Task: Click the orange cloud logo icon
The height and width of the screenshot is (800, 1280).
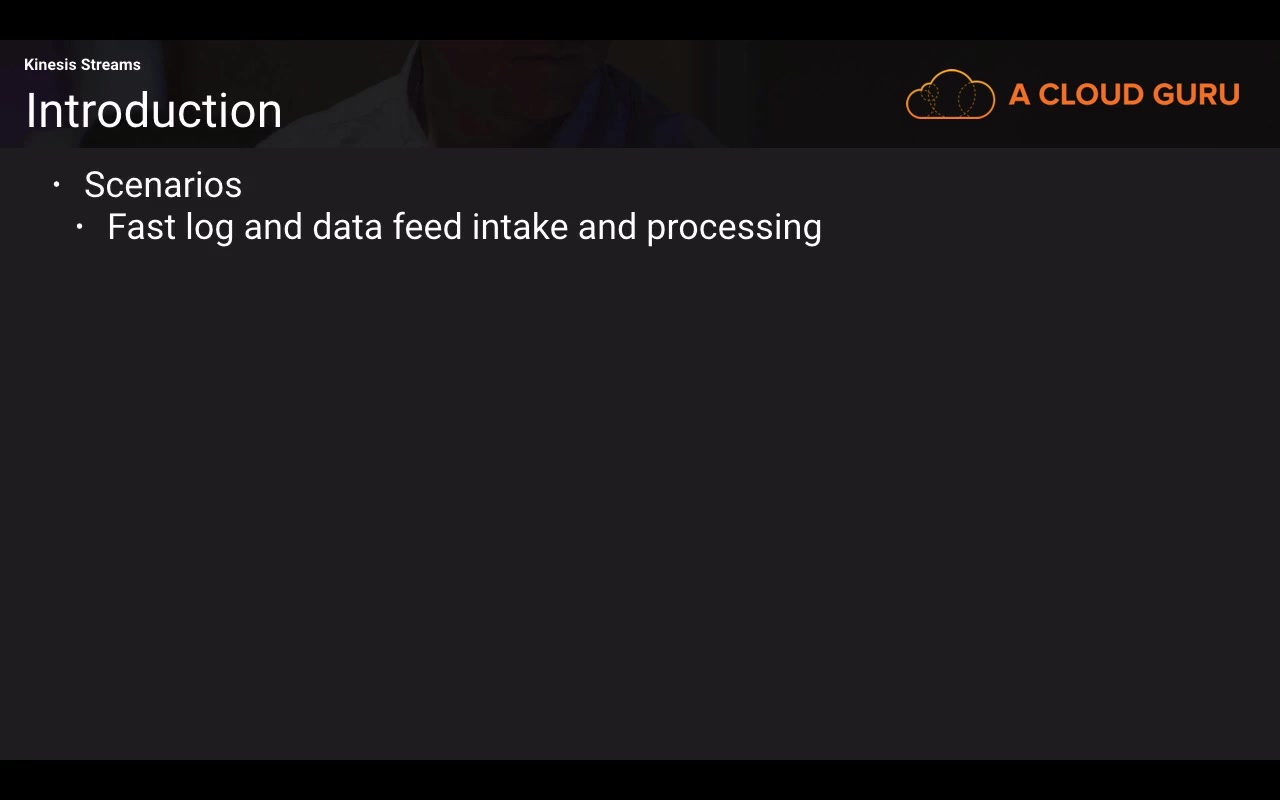Action: point(950,95)
